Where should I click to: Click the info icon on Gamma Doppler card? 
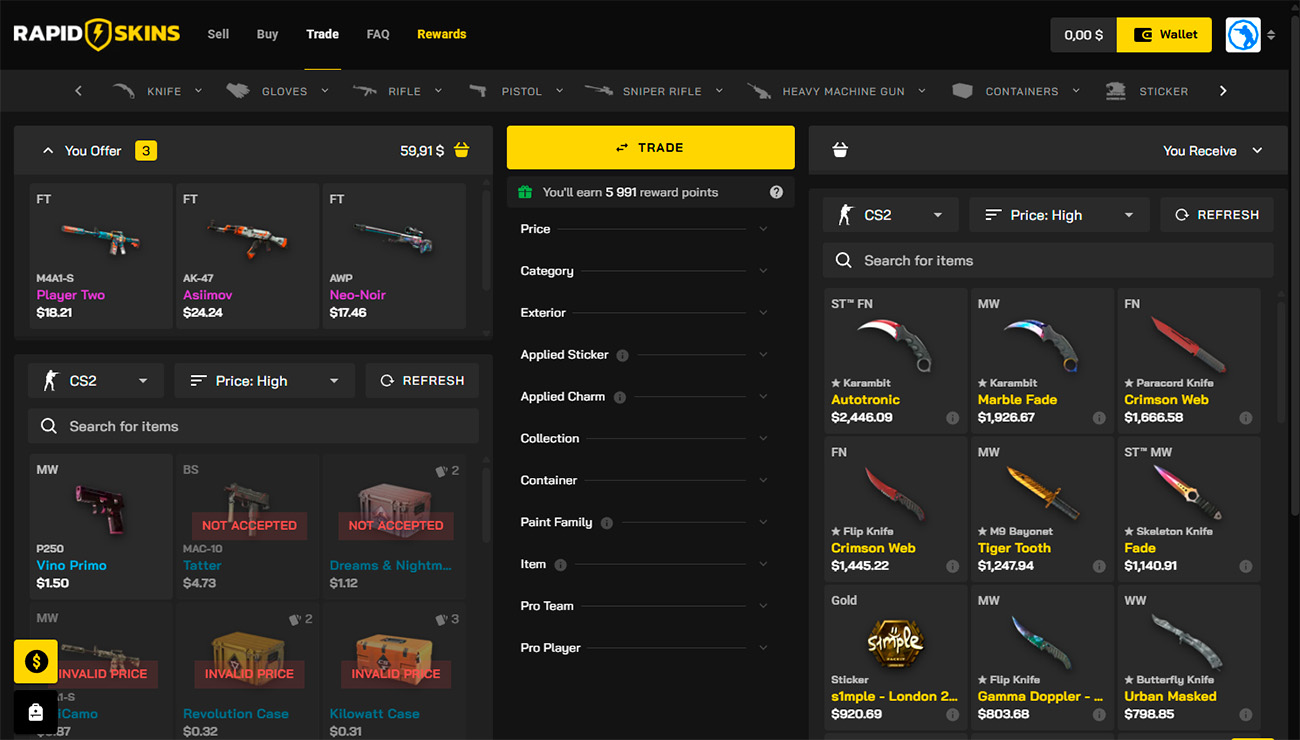point(1099,715)
